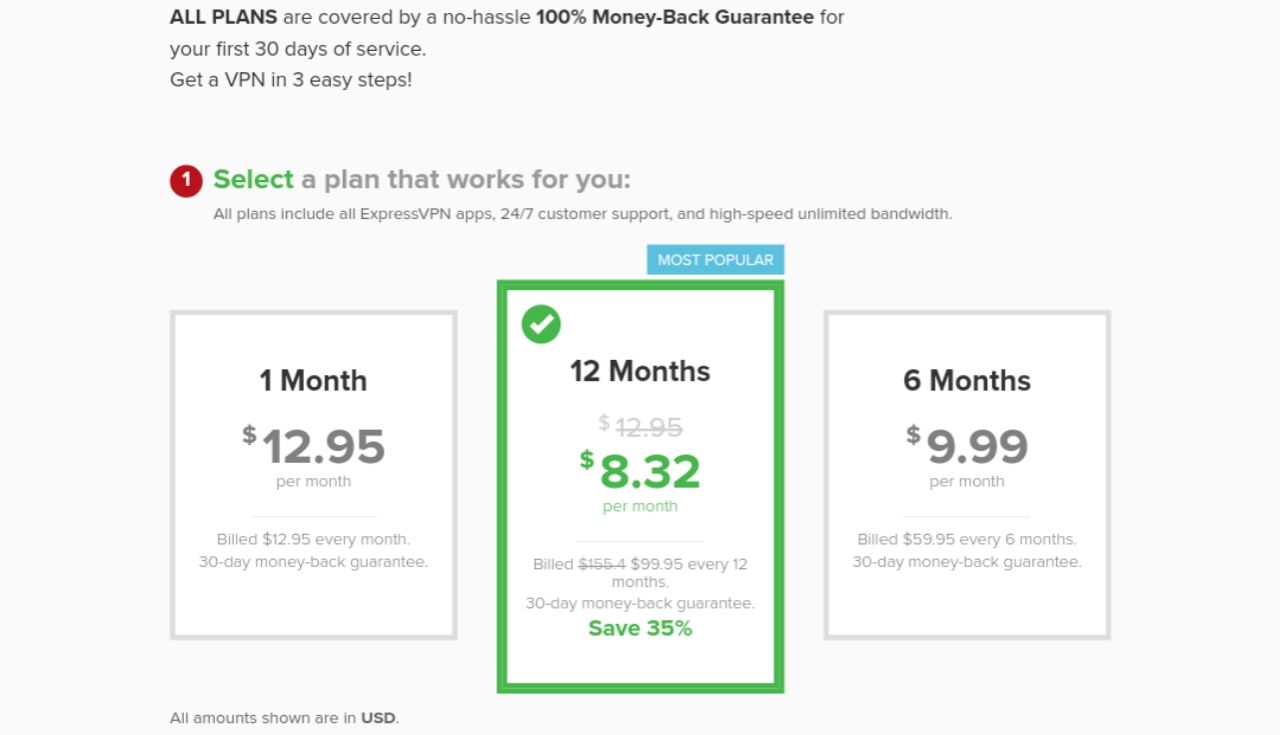Click the crossed-out $12.95 original price
This screenshot has width=1280, height=735.
coord(648,428)
